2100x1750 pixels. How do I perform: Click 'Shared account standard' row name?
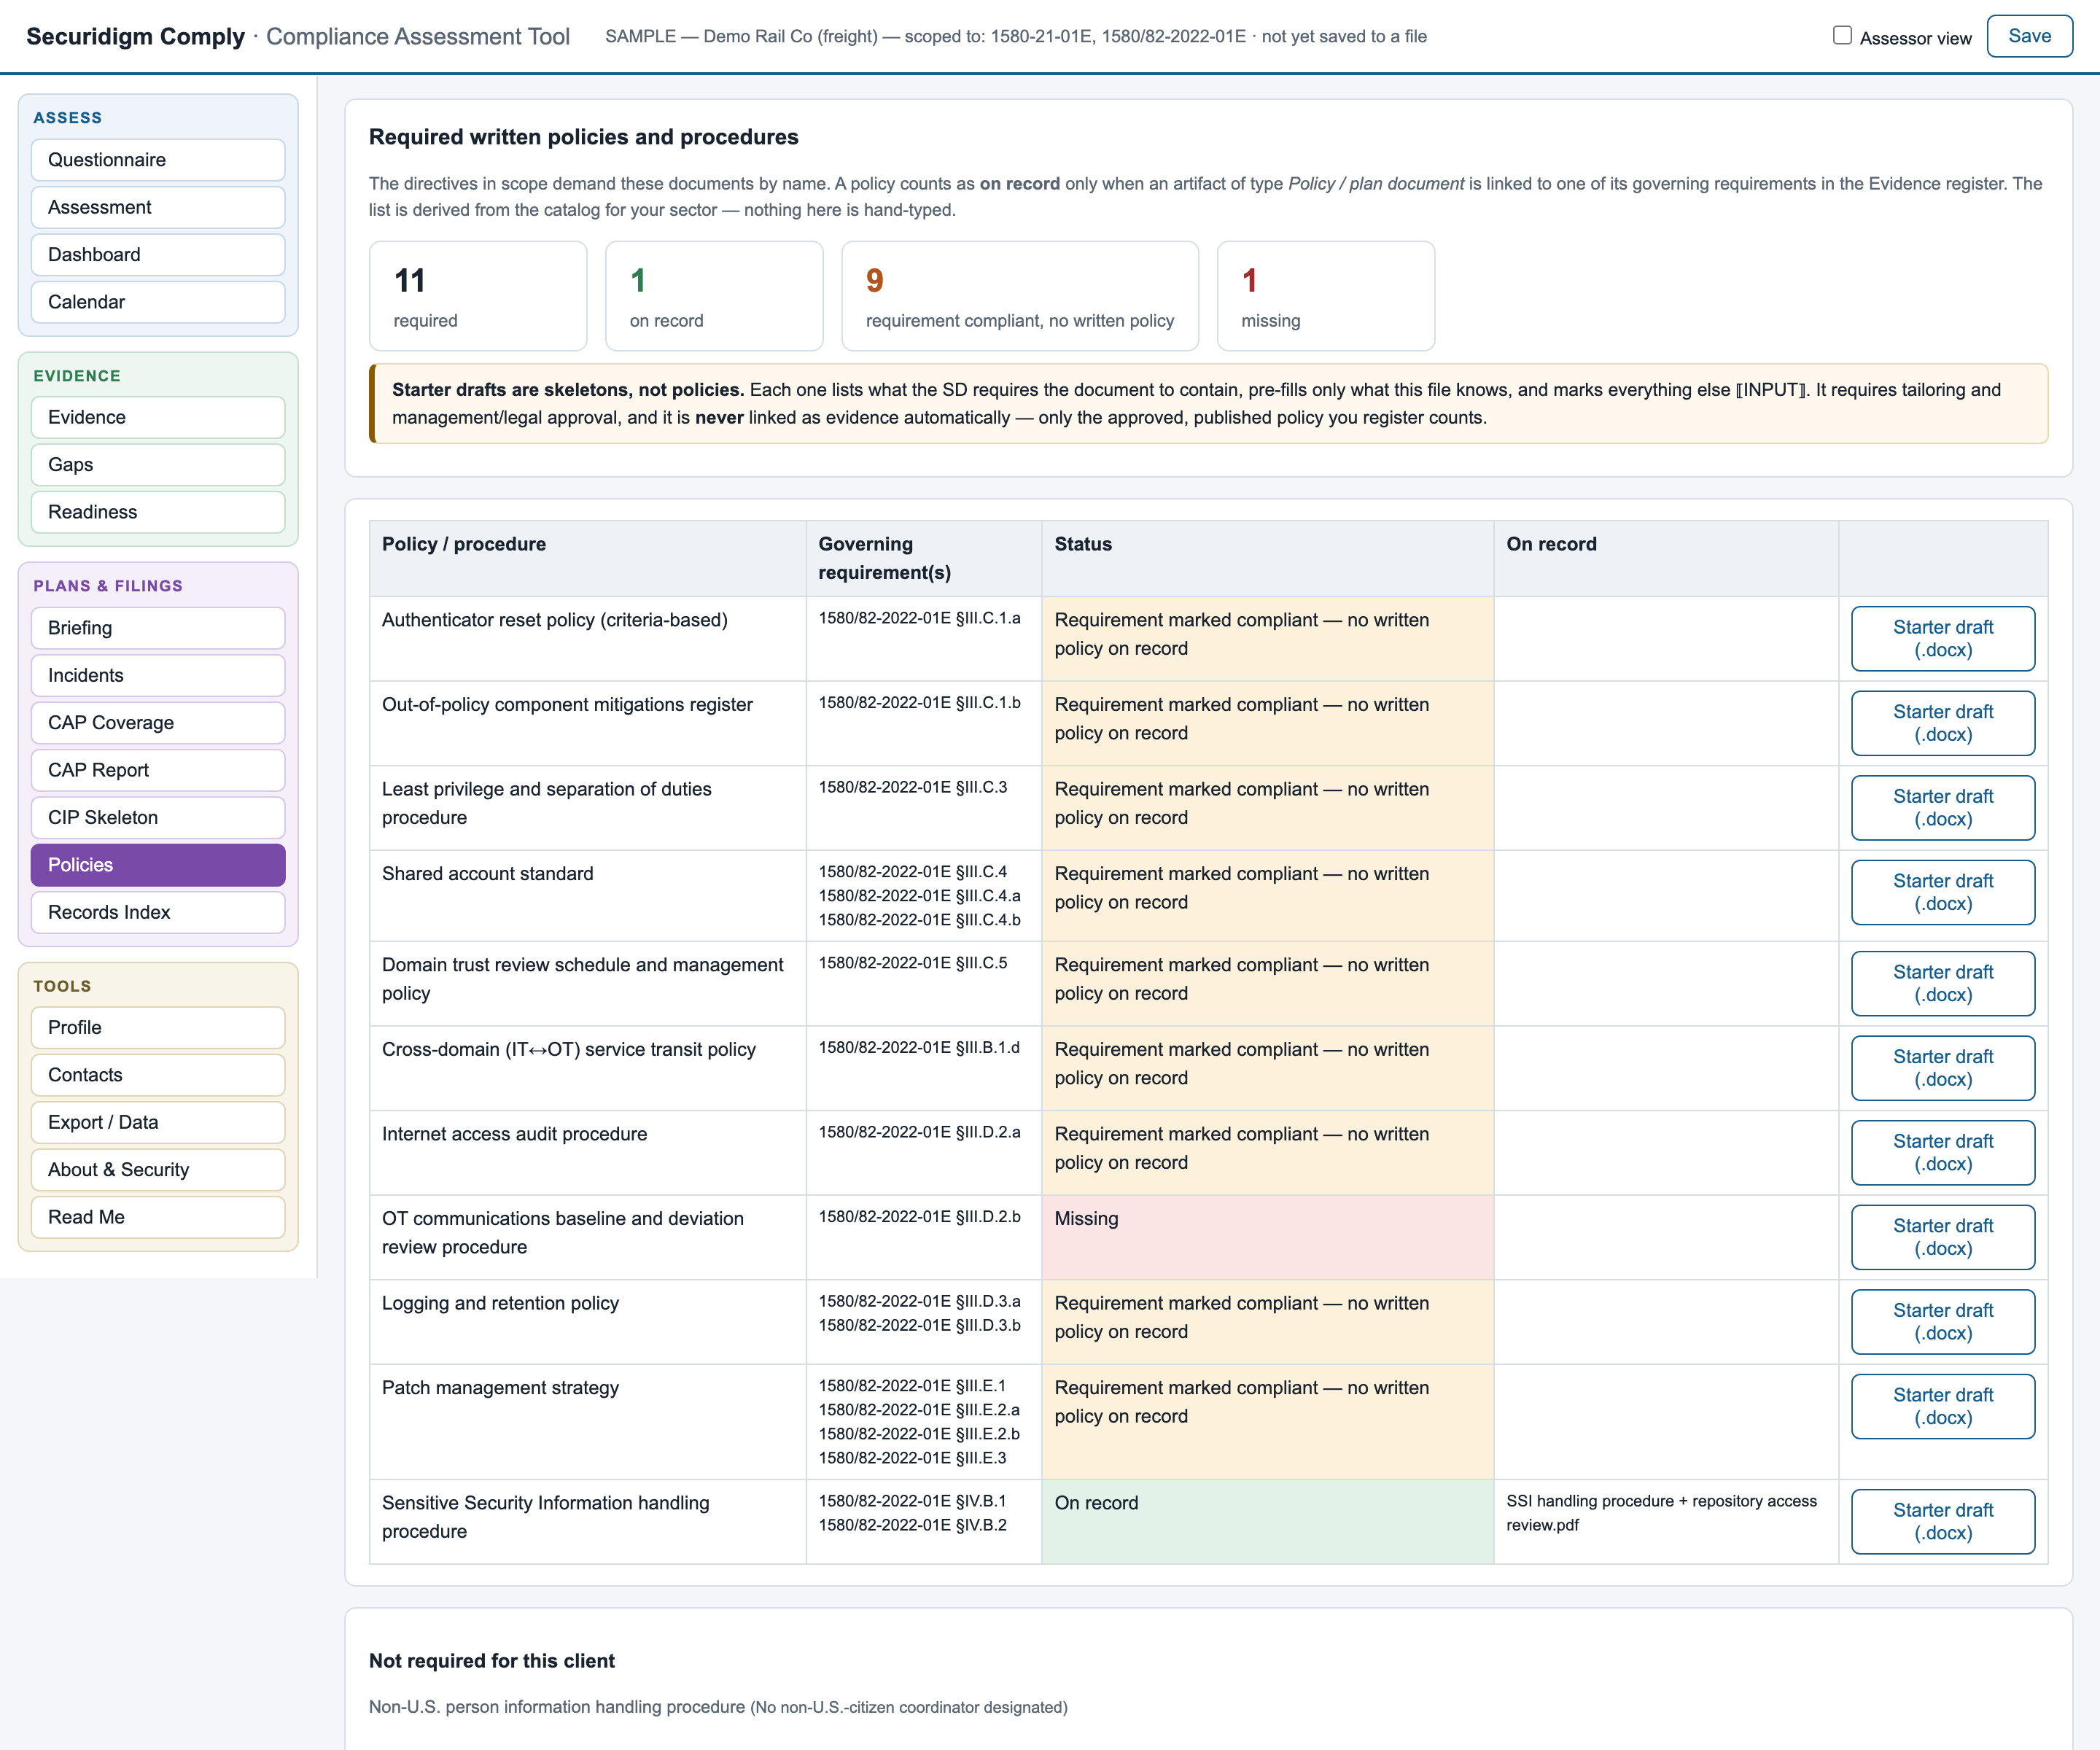click(488, 874)
